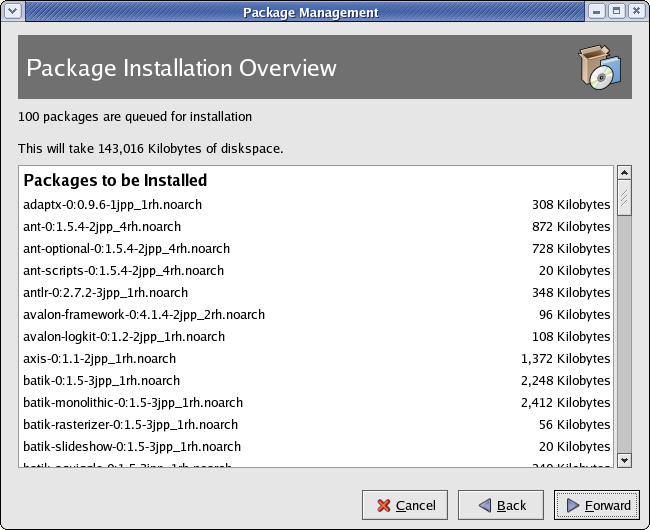
Task: Select the batik-slideshow package row
Action: point(132,447)
